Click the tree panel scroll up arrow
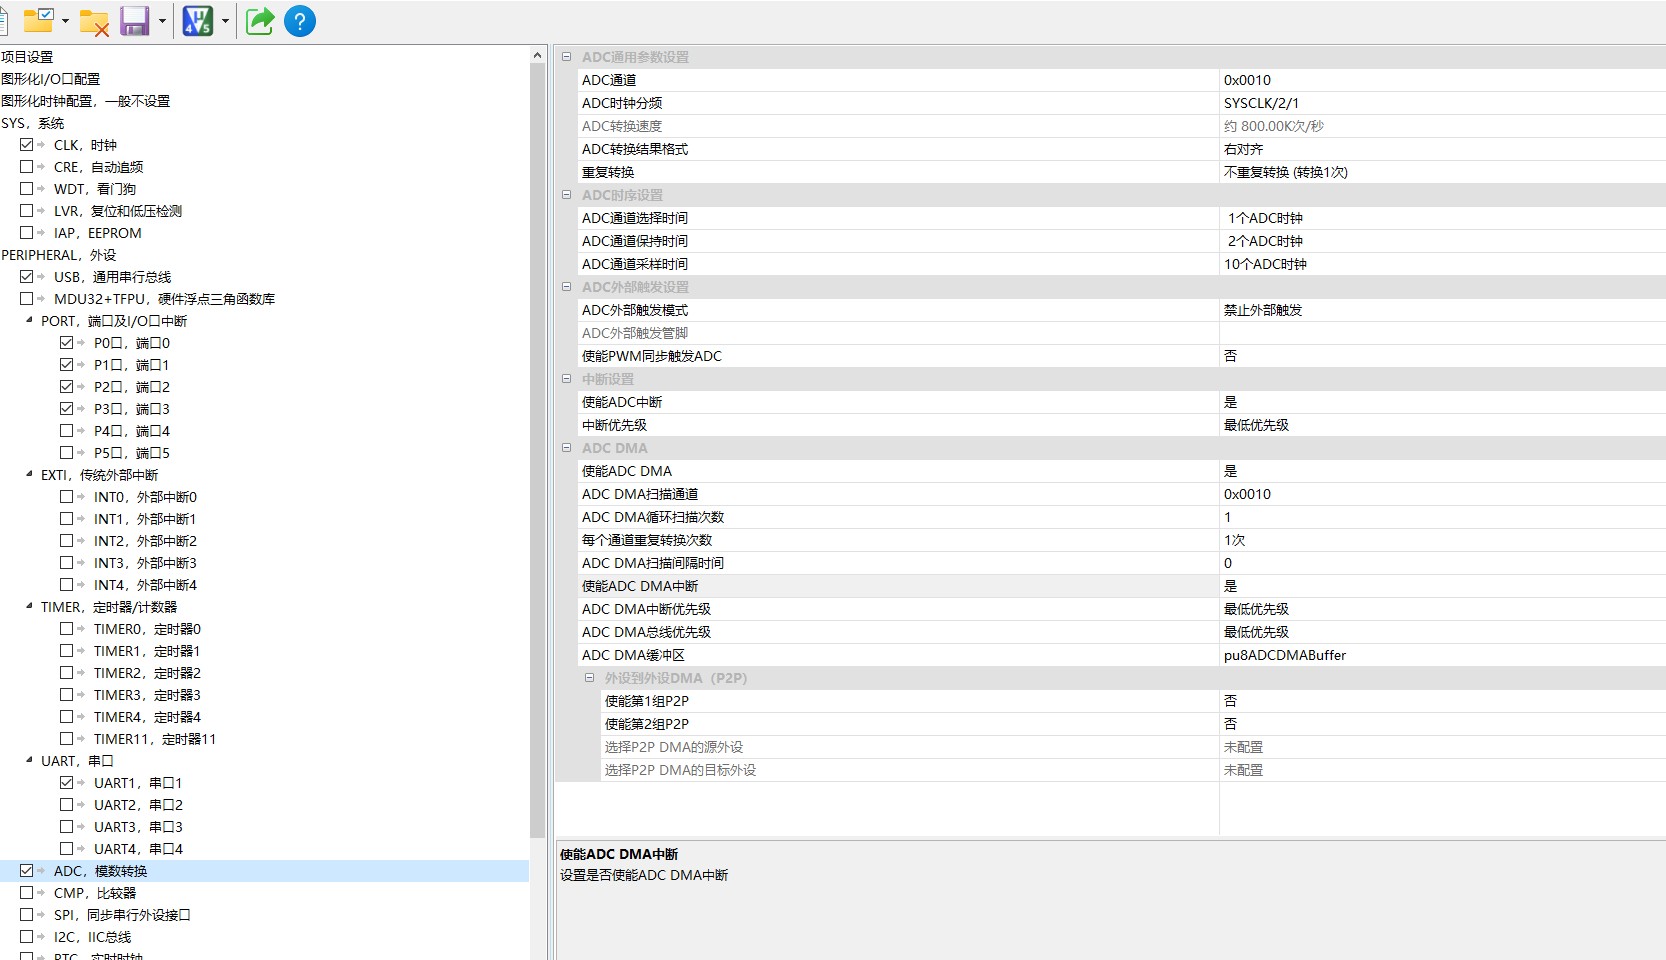This screenshot has height=960, width=1666. click(x=537, y=56)
